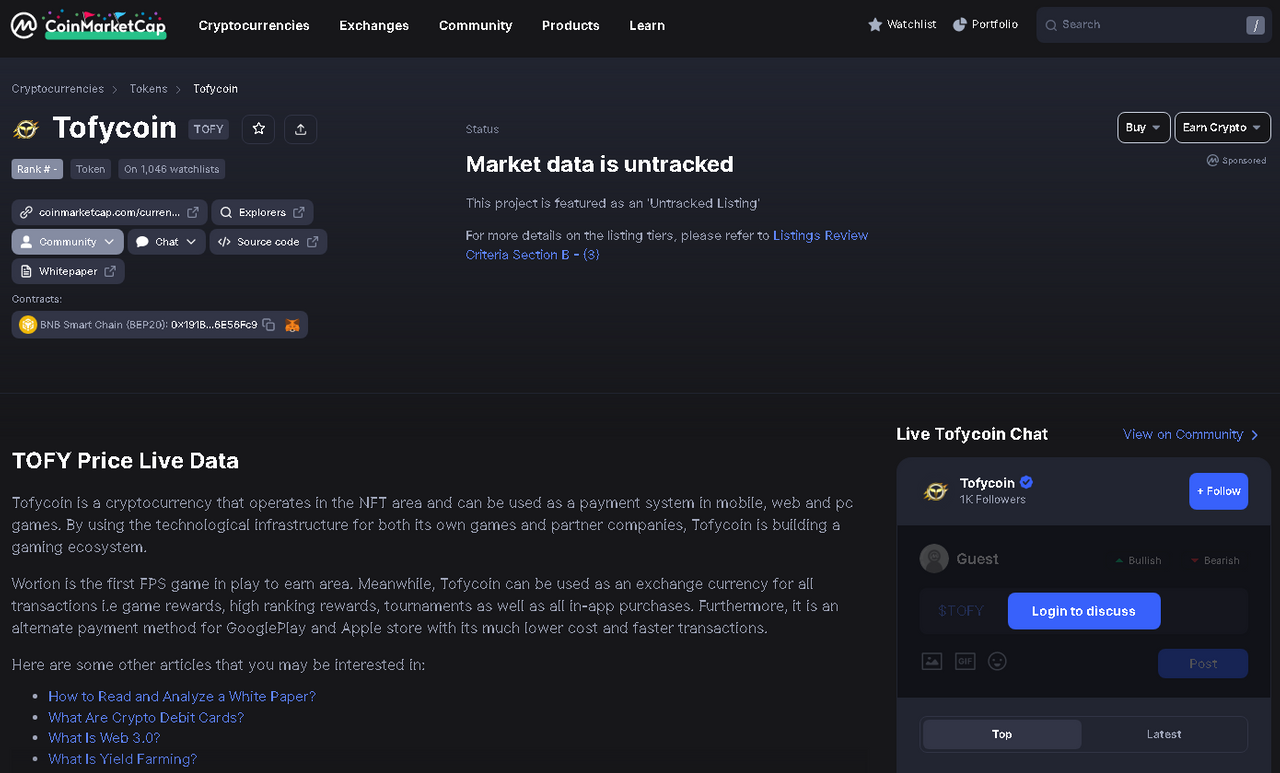
Task: Switch the chat feed to Latest
Action: click(1164, 734)
